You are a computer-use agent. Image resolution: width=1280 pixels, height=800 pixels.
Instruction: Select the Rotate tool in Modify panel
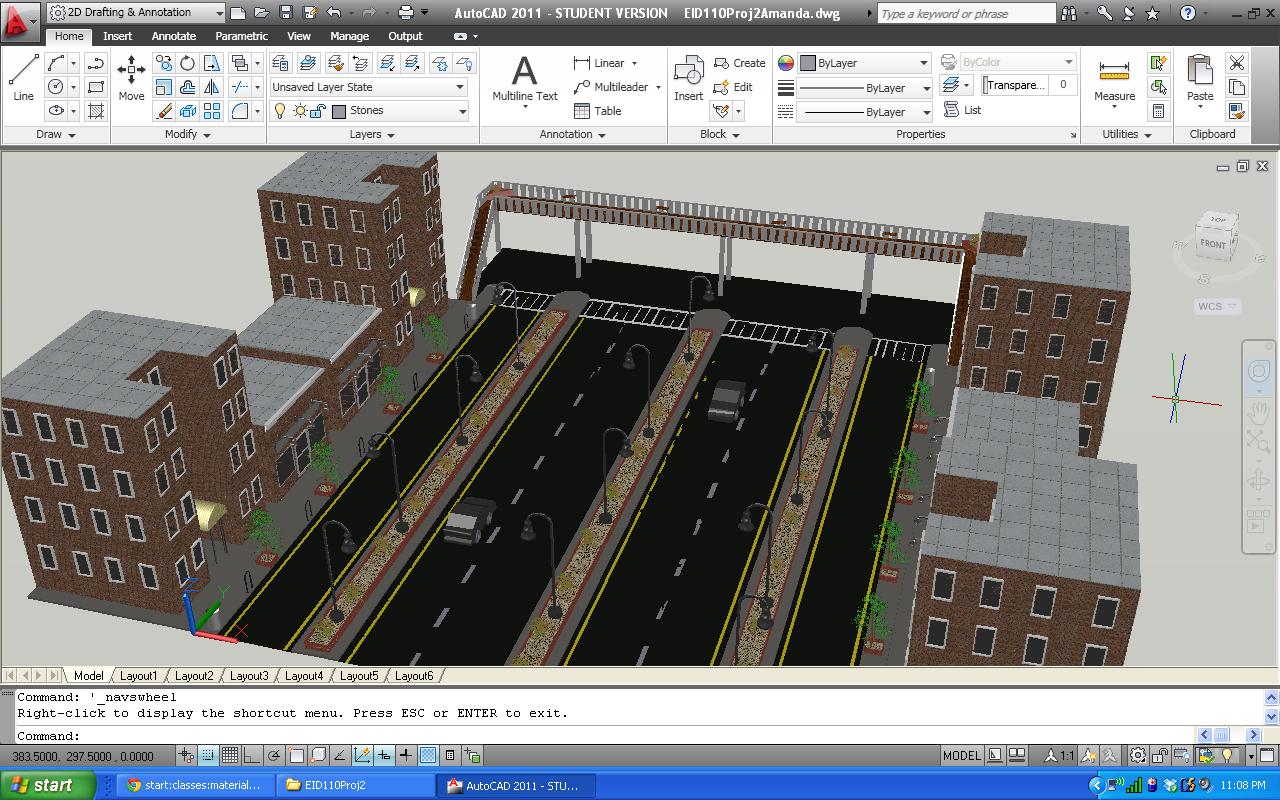[187, 63]
